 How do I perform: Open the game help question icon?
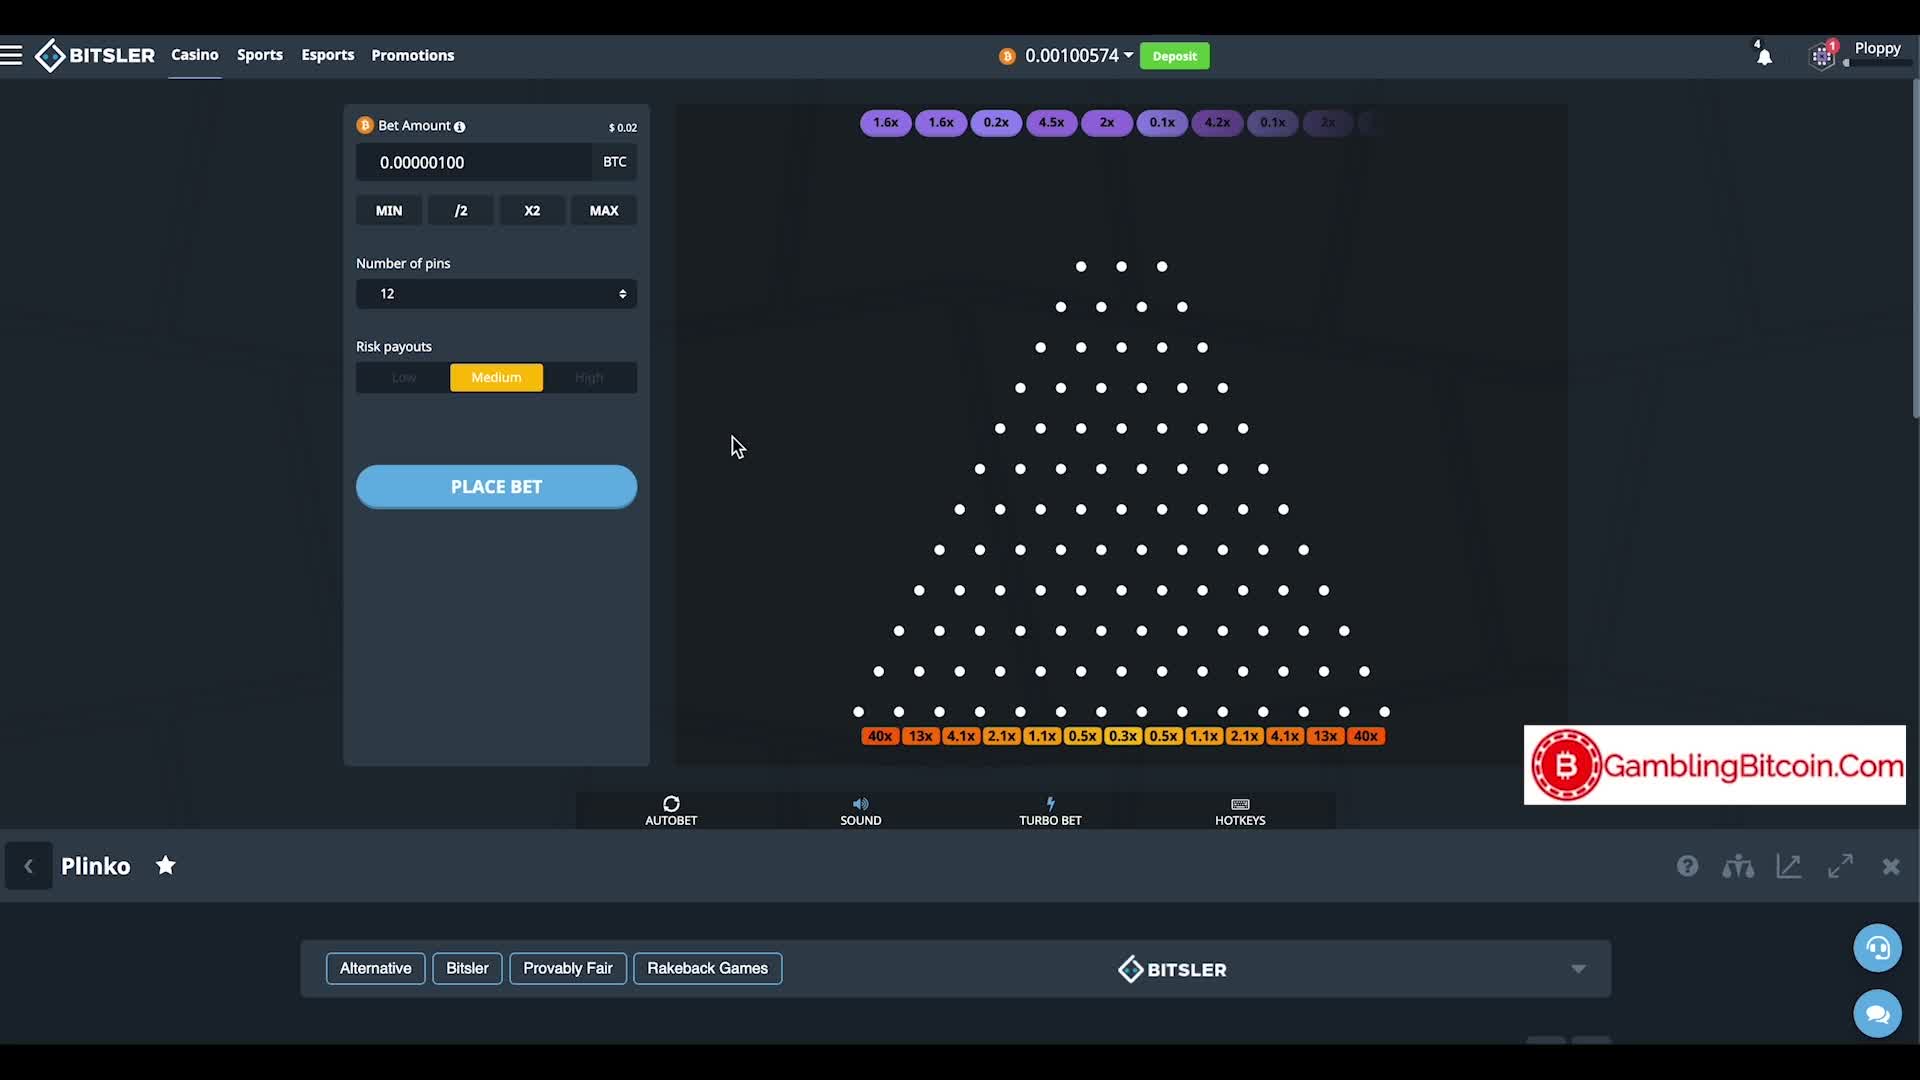click(1687, 866)
